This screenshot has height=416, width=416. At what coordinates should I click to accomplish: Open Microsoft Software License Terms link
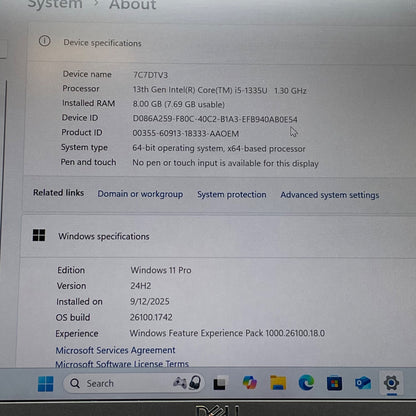122,364
